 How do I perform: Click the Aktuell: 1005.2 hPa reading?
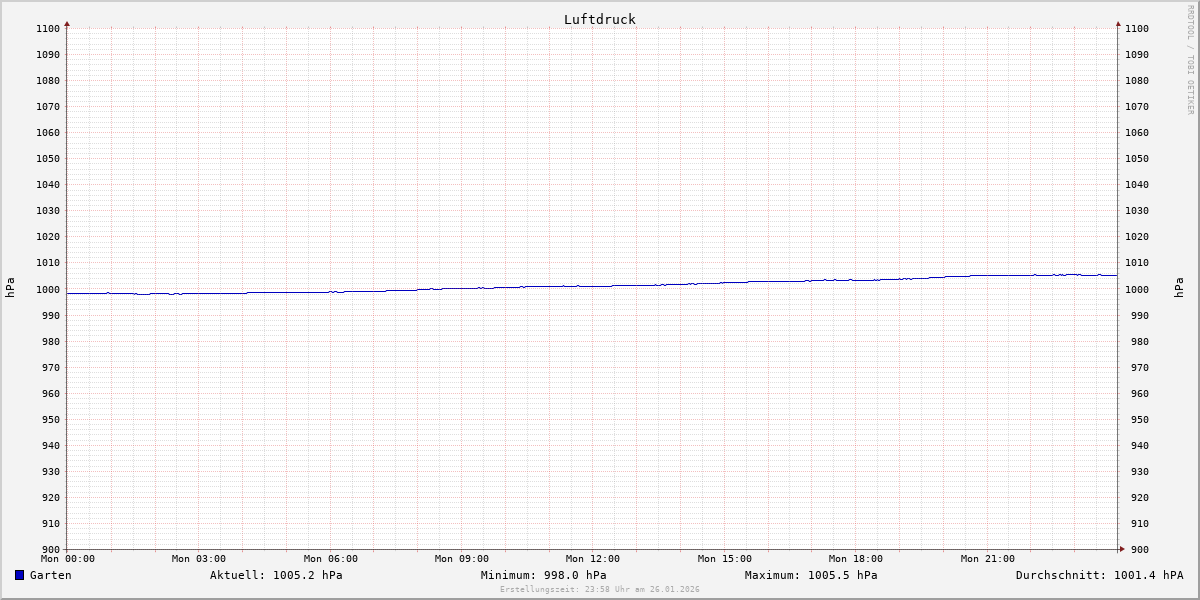tap(276, 575)
